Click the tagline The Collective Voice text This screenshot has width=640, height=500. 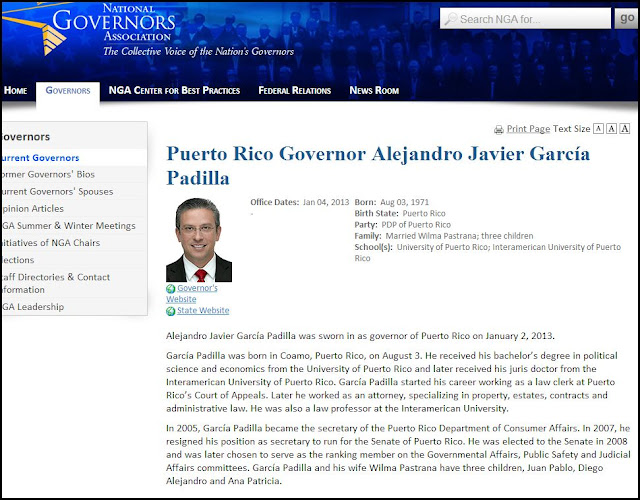tap(198, 51)
